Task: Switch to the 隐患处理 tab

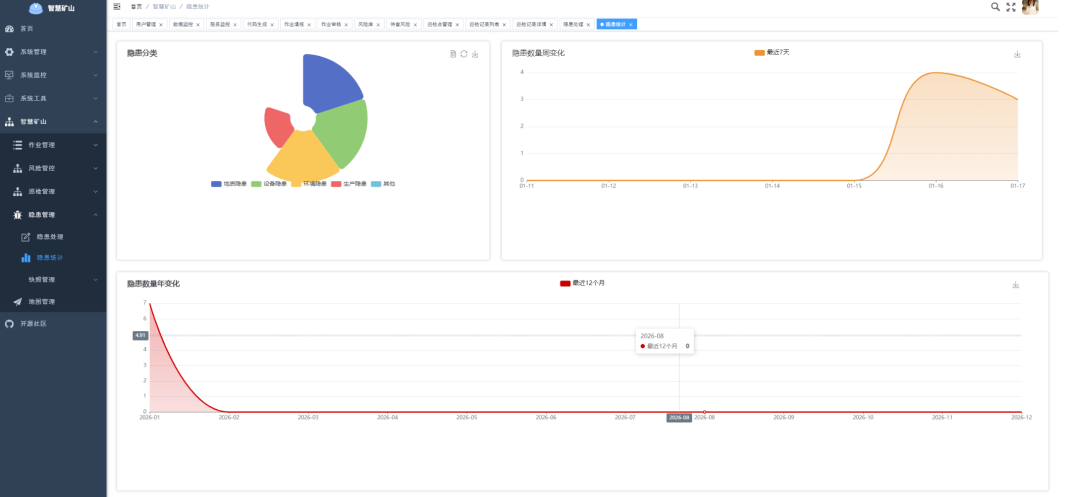Action: point(577,24)
